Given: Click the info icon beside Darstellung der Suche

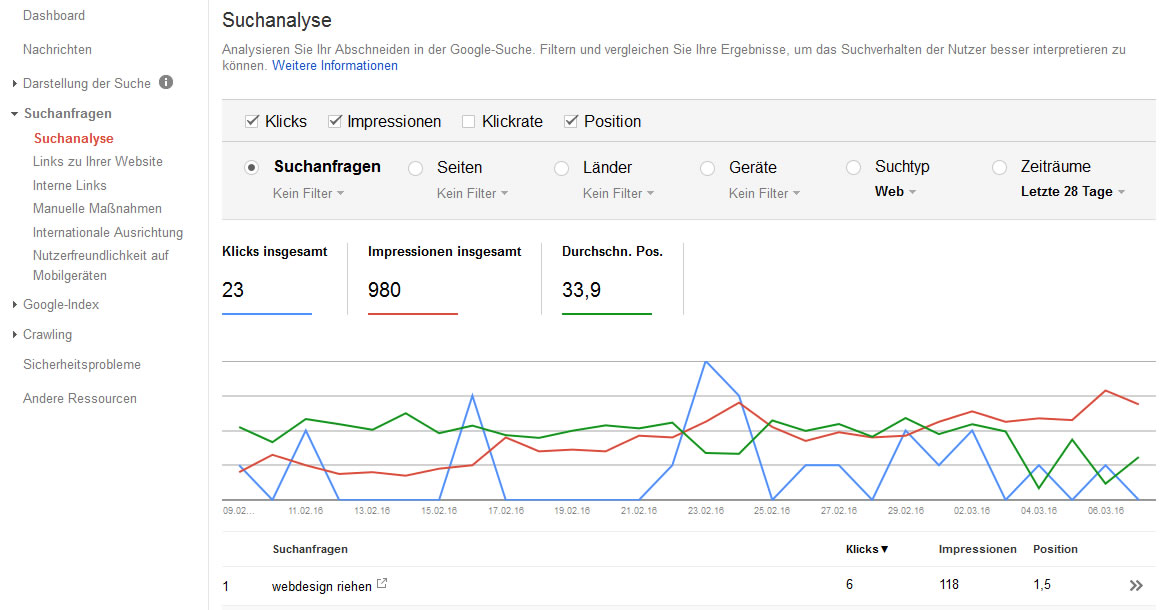Looking at the screenshot, I should [x=166, y=83].
